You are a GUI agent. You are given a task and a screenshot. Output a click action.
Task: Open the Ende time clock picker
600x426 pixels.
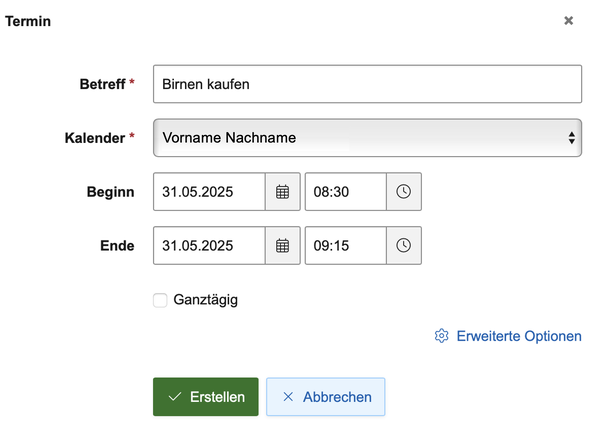tap(404, 245)
